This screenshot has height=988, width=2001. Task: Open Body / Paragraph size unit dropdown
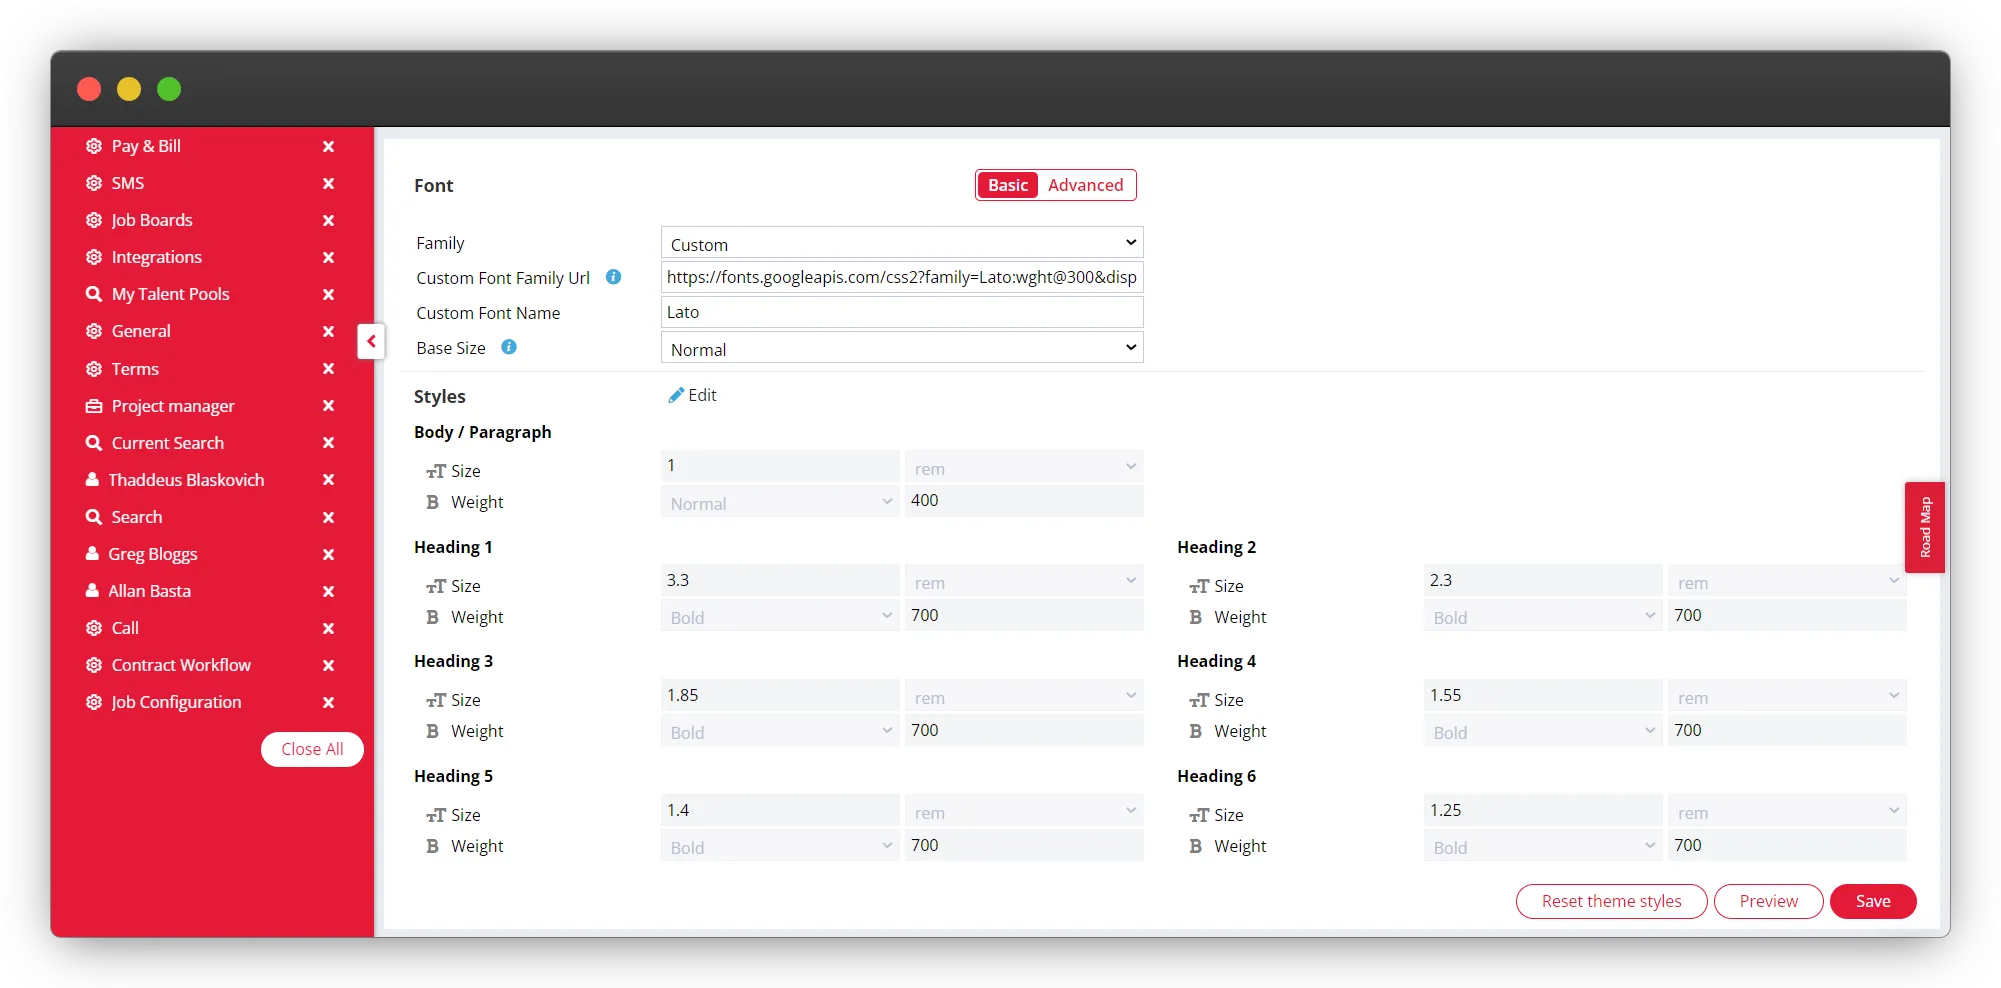(x=1024, y=467)
